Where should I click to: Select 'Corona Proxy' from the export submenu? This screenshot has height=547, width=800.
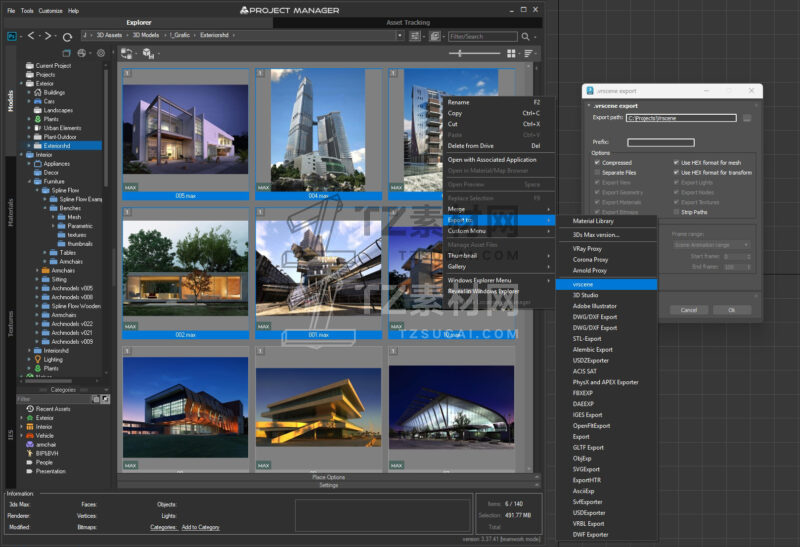[589, 259]
